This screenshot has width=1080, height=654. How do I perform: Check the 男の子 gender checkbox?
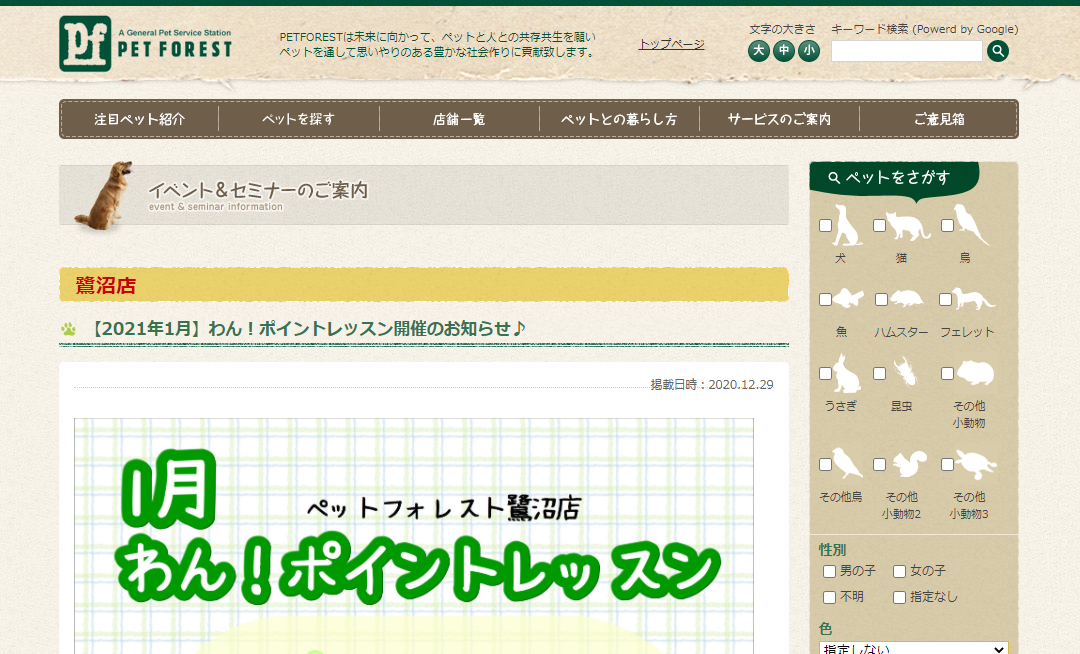click(829, 571)
